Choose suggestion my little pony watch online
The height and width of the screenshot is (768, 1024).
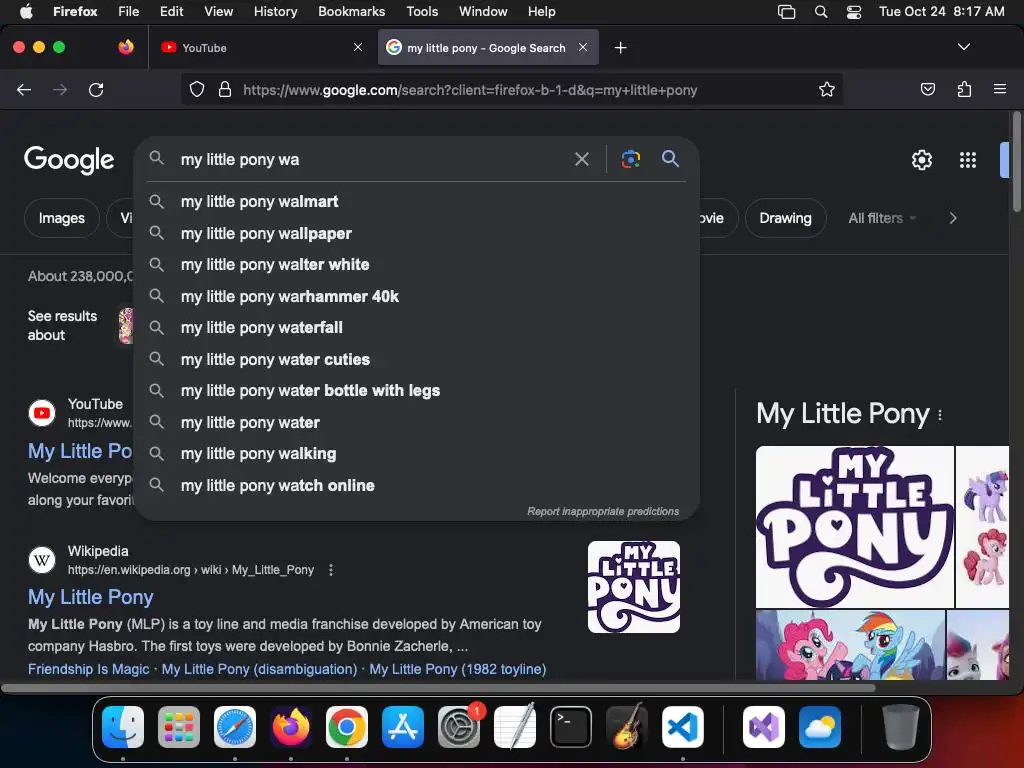click(x=417, y=485)
